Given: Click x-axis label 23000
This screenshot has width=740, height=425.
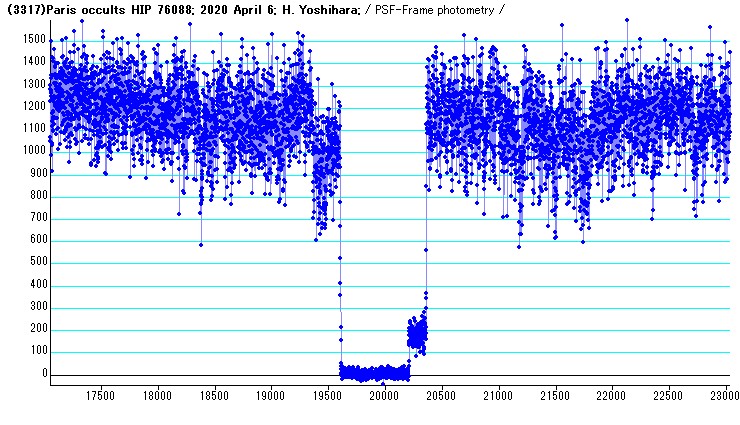Looking at the screenshot, I should coord(724,395).
